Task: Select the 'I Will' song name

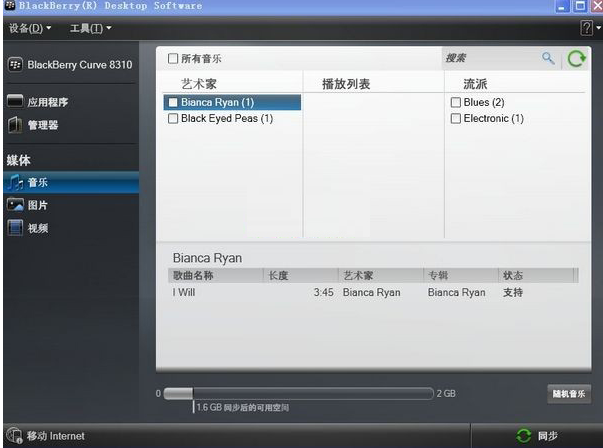Action: tap(184, 292)
